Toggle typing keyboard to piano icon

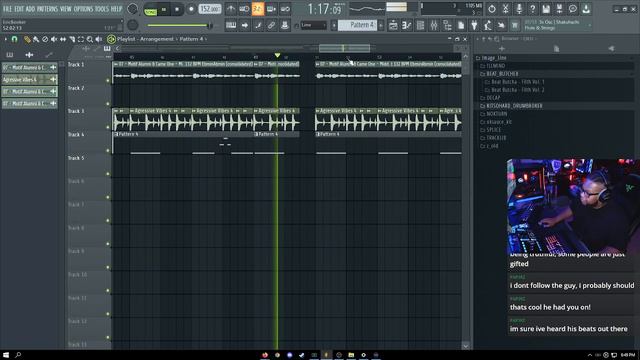pos(231,25)
